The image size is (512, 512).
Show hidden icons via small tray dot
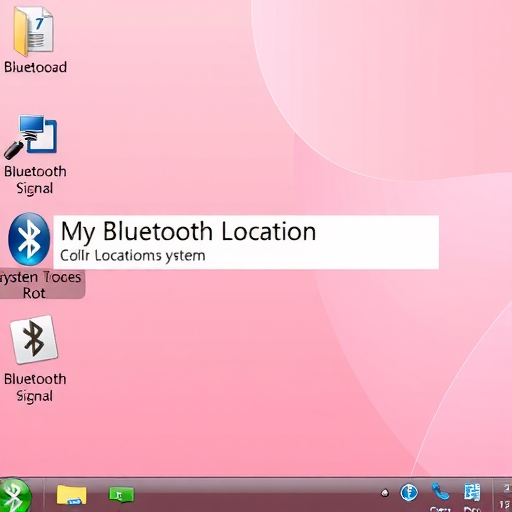tap(385, 493)
